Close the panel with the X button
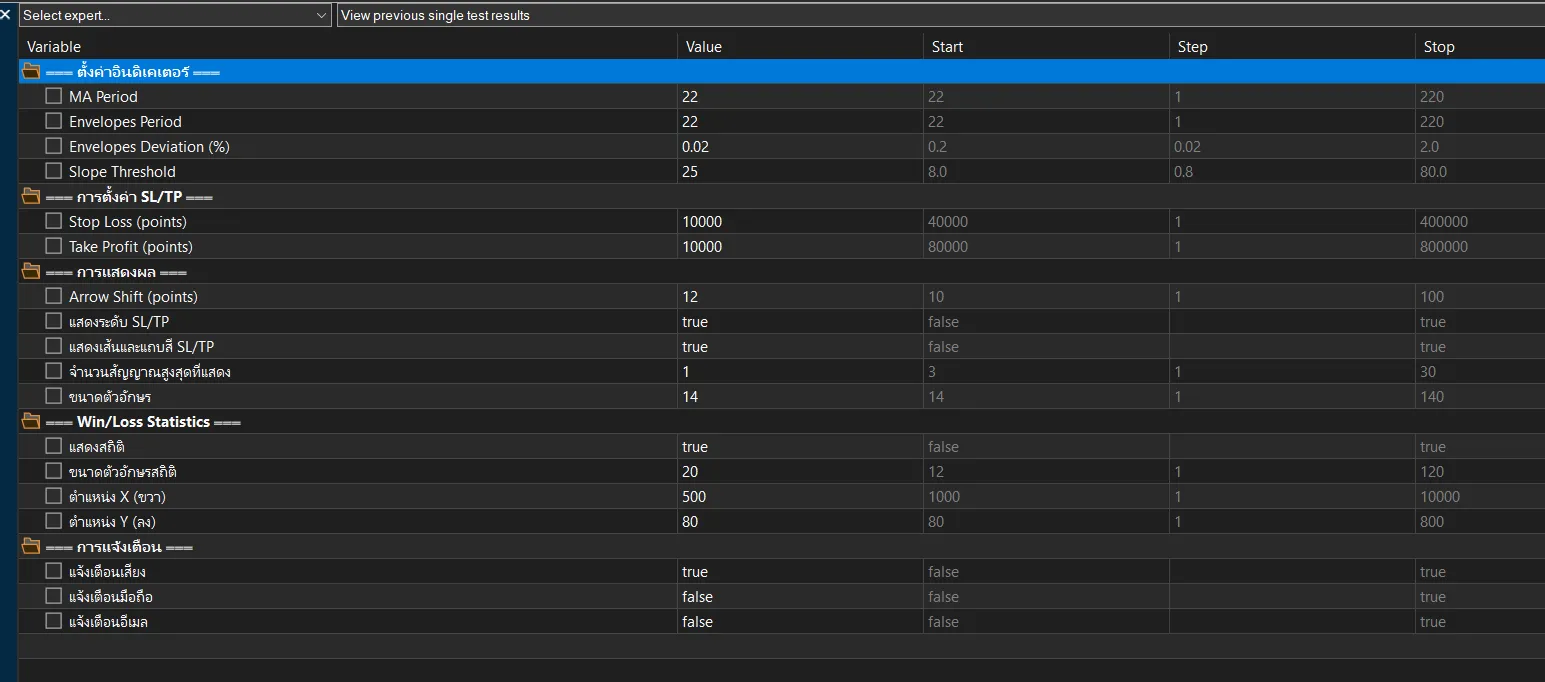This screenshot has width=1545, height=682. [6, 14]
